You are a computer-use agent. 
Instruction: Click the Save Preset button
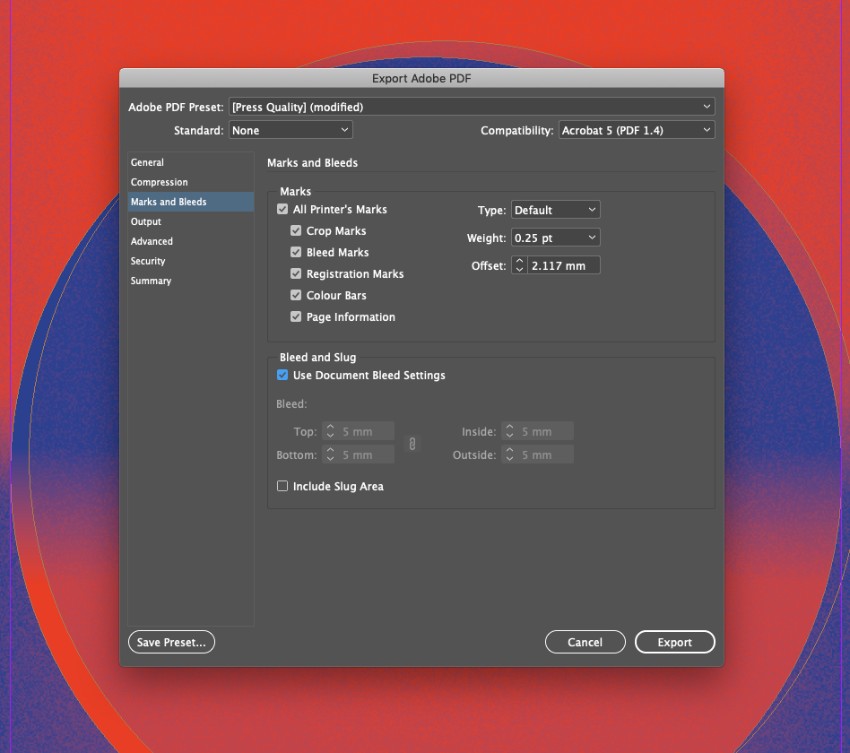(171, 642)
